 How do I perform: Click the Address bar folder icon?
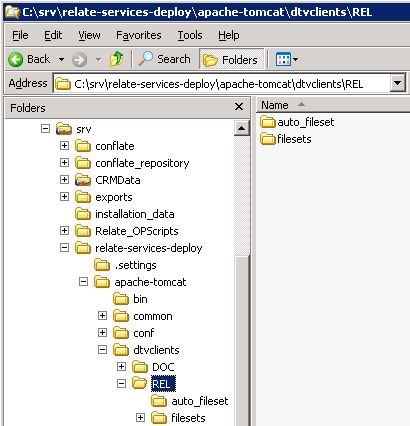tap(63, 83)
